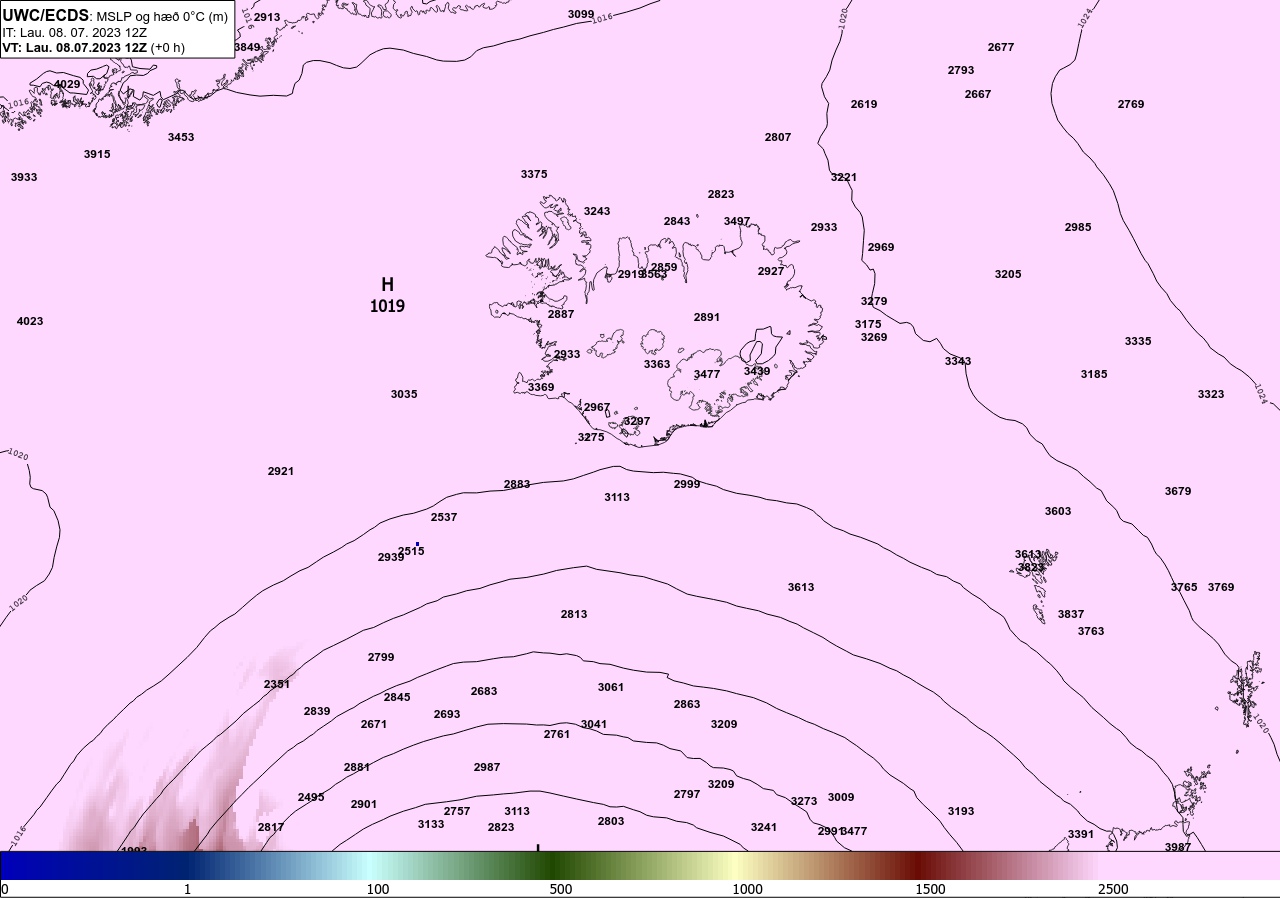This screenshot has height=898, width=1280.
Task: Click the 1500 label on the color scale
Action: [930, 889]
